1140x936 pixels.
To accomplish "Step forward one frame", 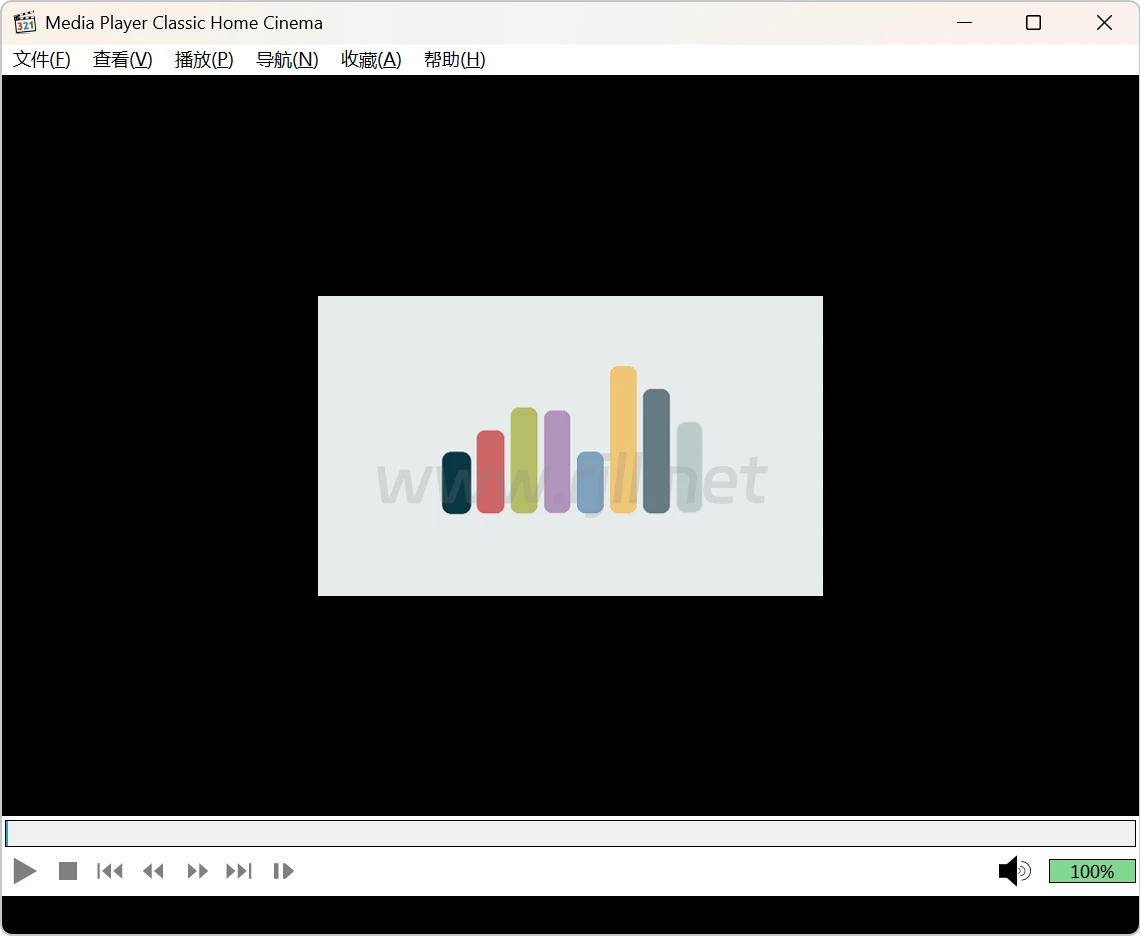I will (x=284, y=871).
